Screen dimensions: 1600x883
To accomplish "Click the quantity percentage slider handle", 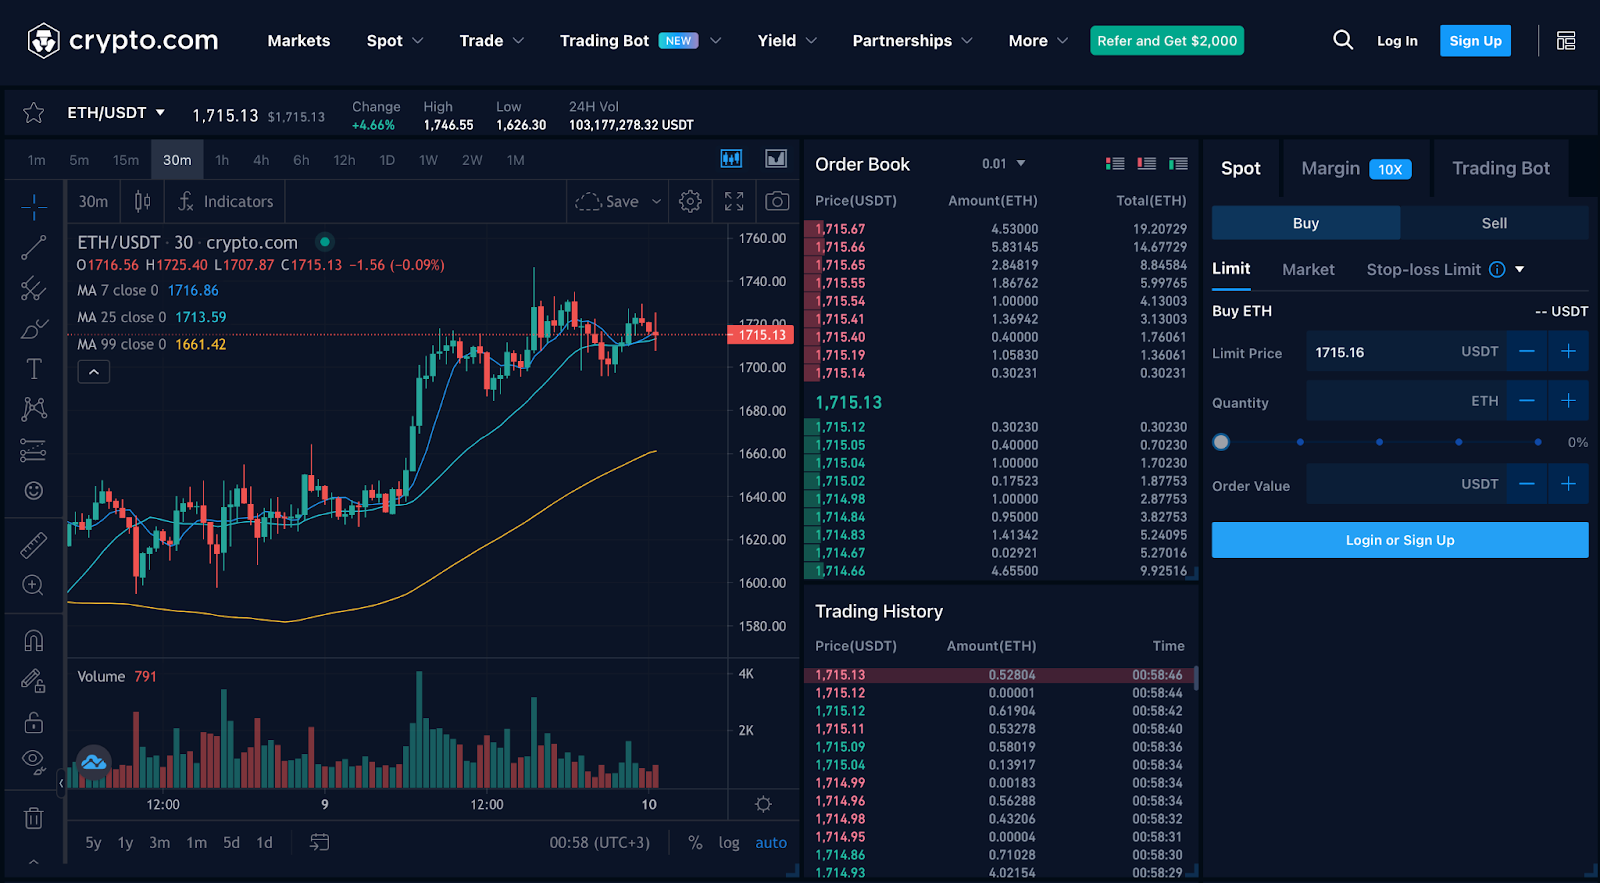I will click(x=1221, y=442).
